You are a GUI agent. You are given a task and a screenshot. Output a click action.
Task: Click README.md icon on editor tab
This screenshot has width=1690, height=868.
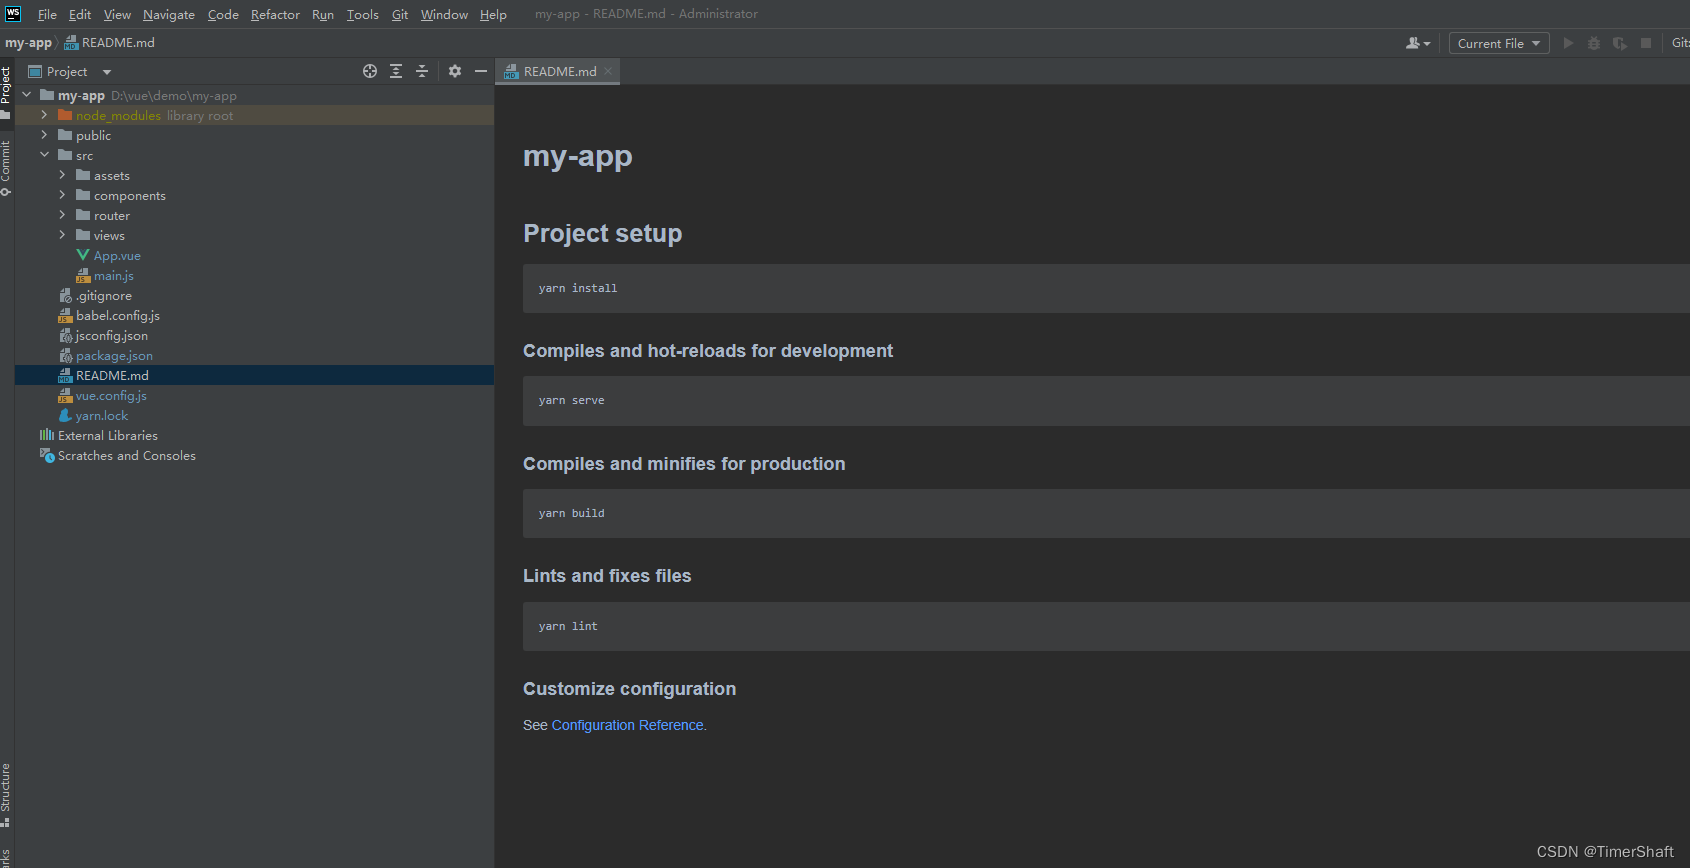(511, 72)
